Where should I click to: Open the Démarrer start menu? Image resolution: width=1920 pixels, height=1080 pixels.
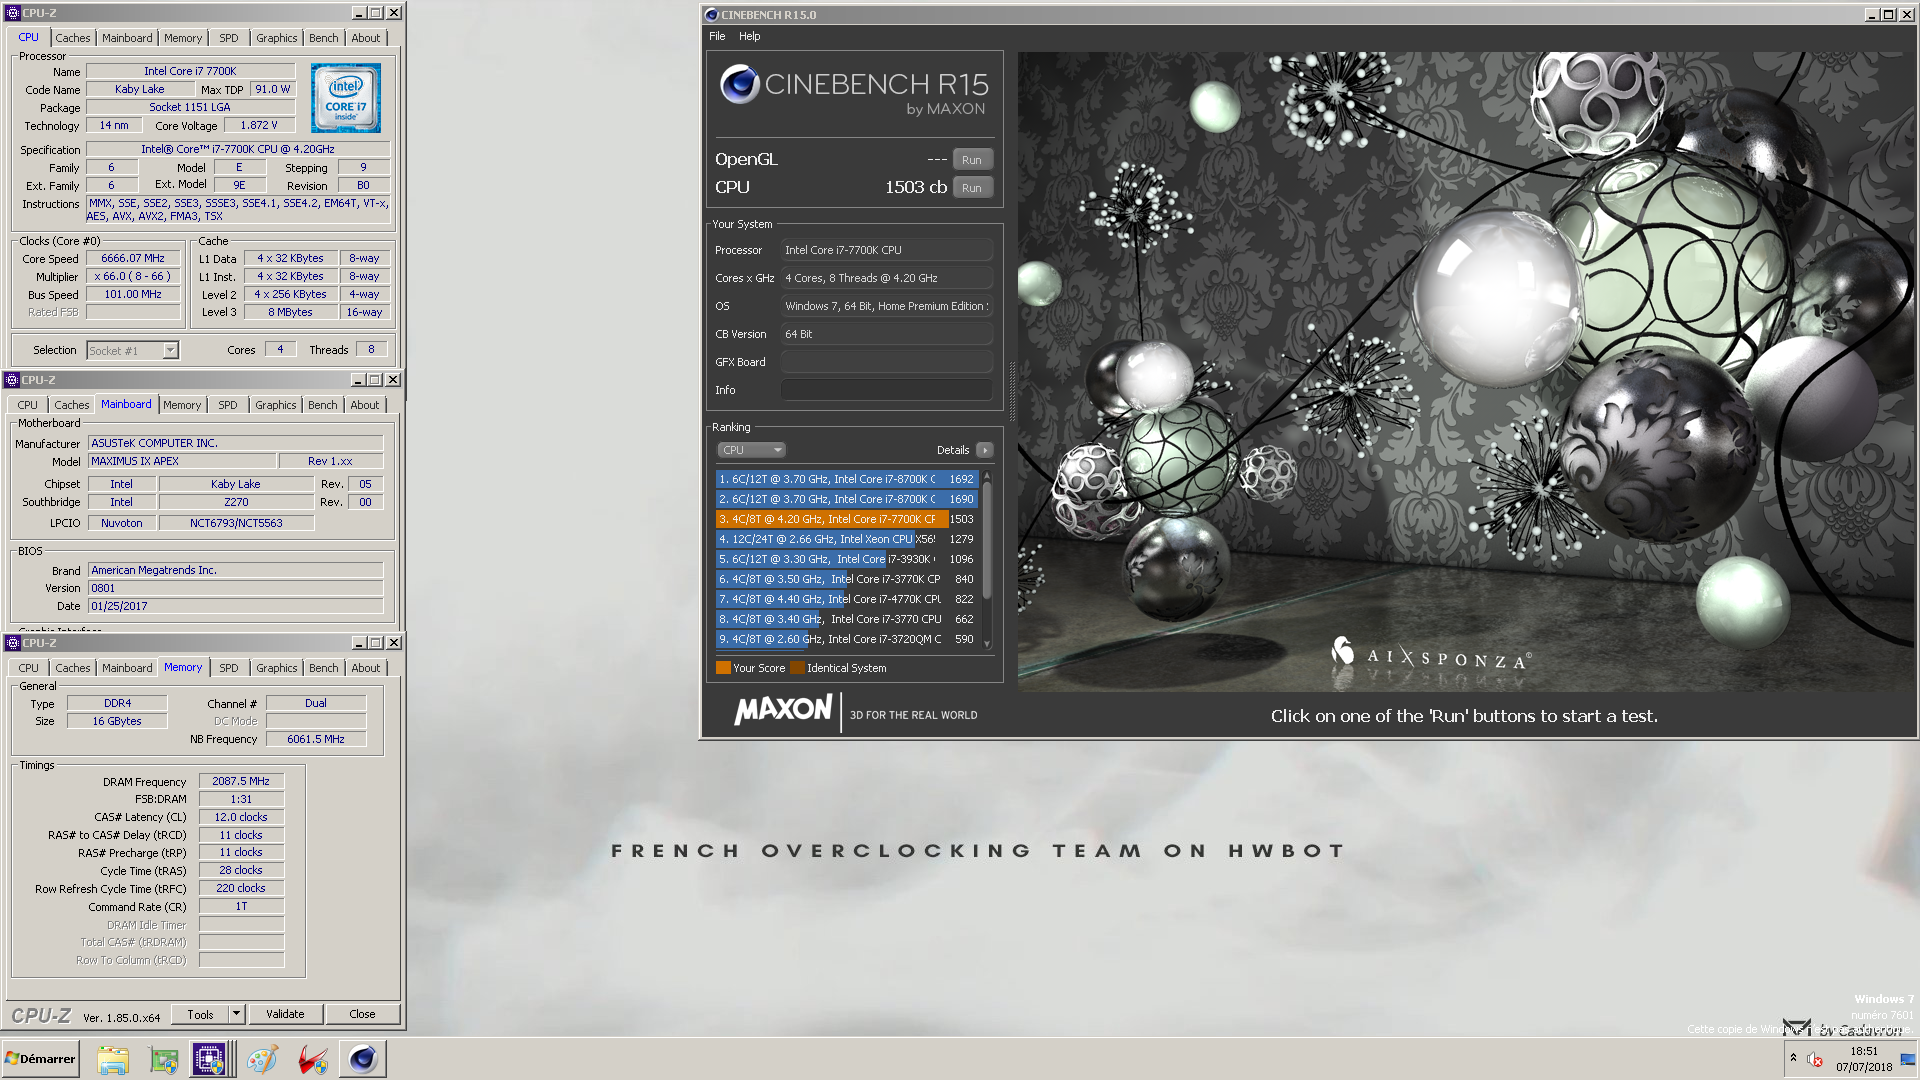[40, 1059]
